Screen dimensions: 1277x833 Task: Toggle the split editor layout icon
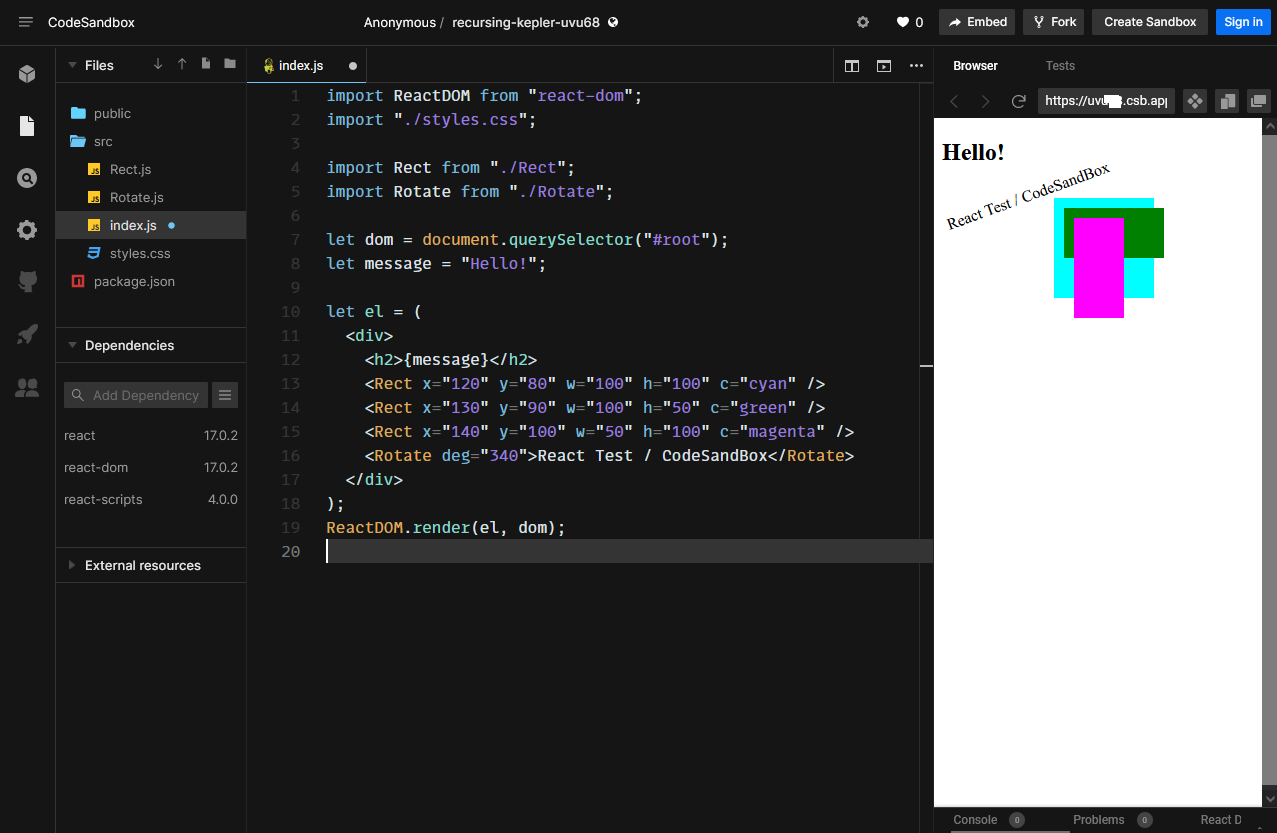tap(852, 66)
